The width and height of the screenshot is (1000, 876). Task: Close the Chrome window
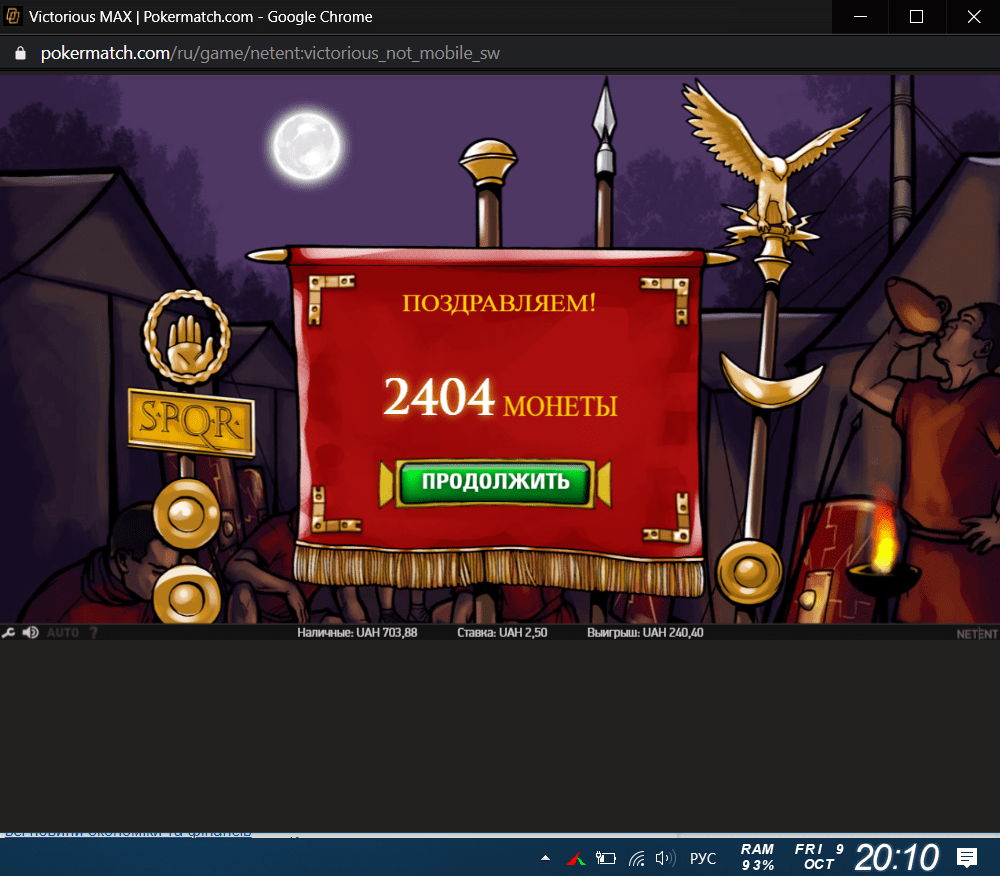pos(973,17)
